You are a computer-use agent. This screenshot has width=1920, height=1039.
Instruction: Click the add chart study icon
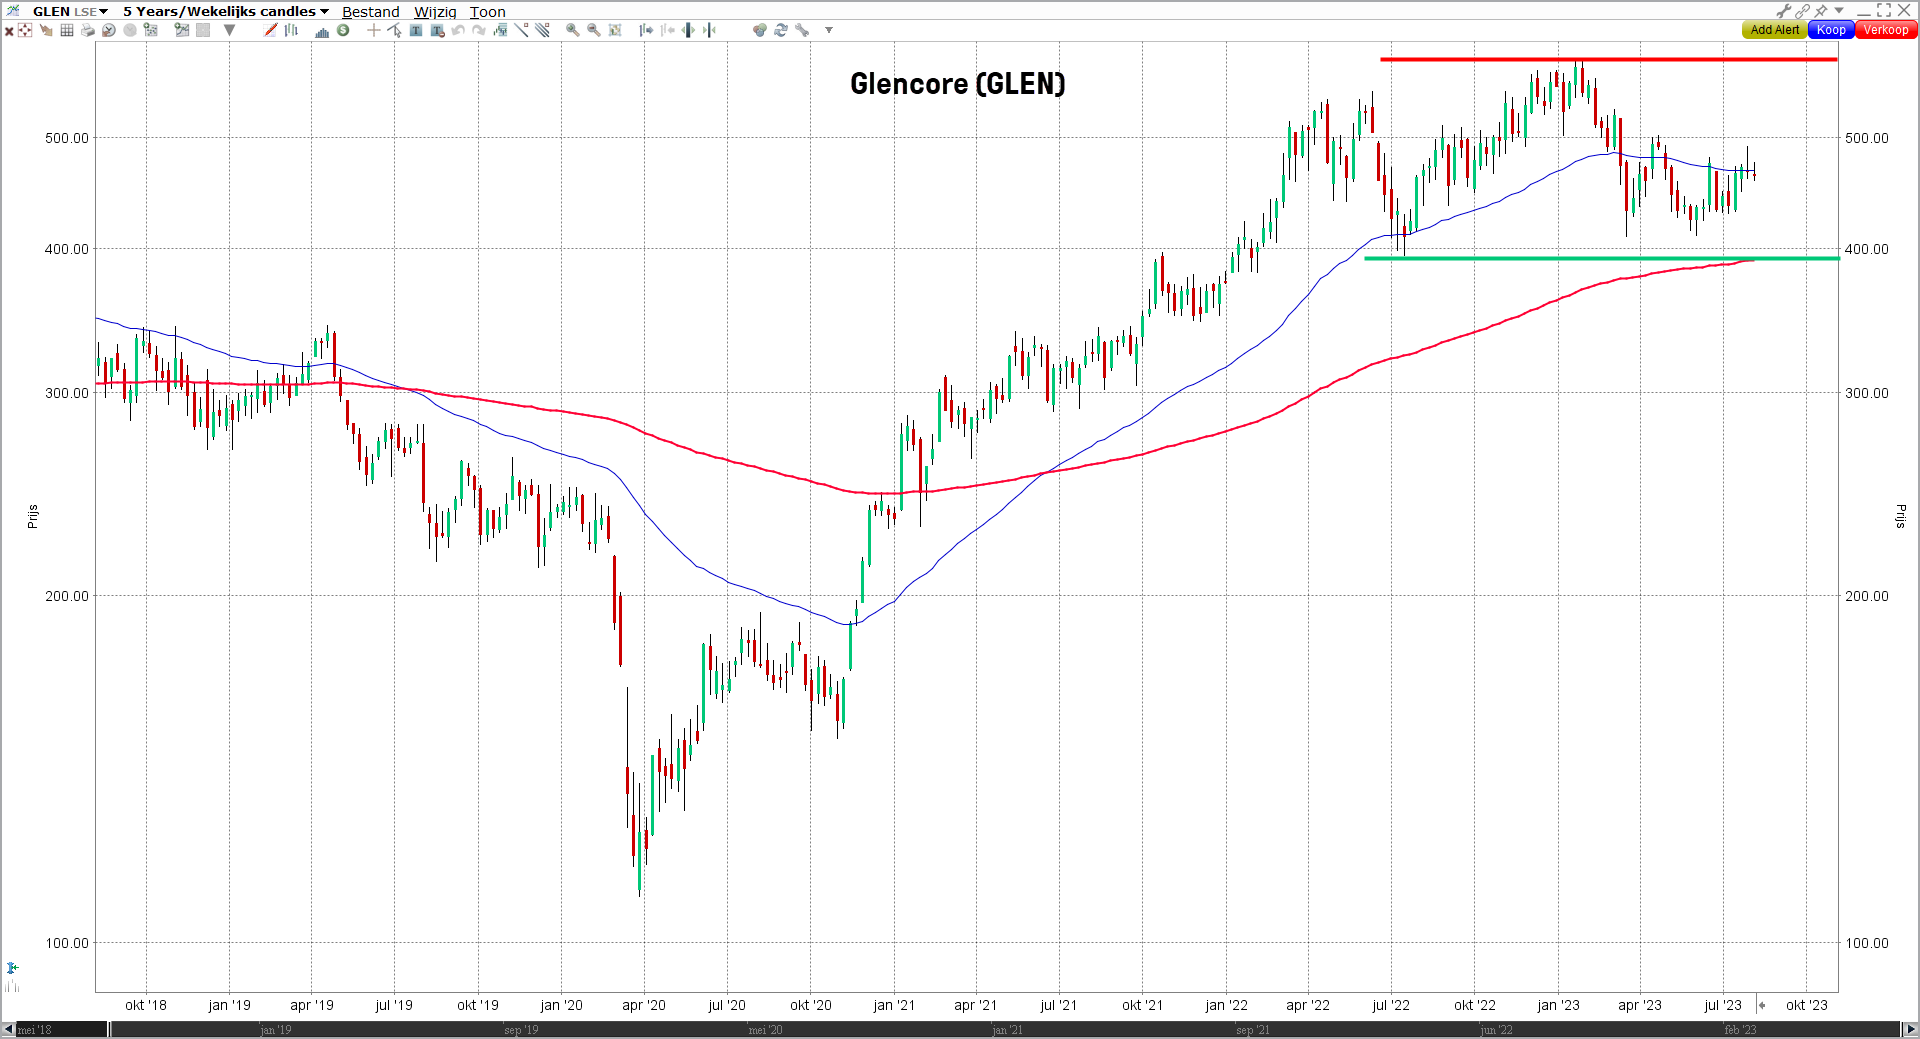pyautogui.click(x=182, y=30)
